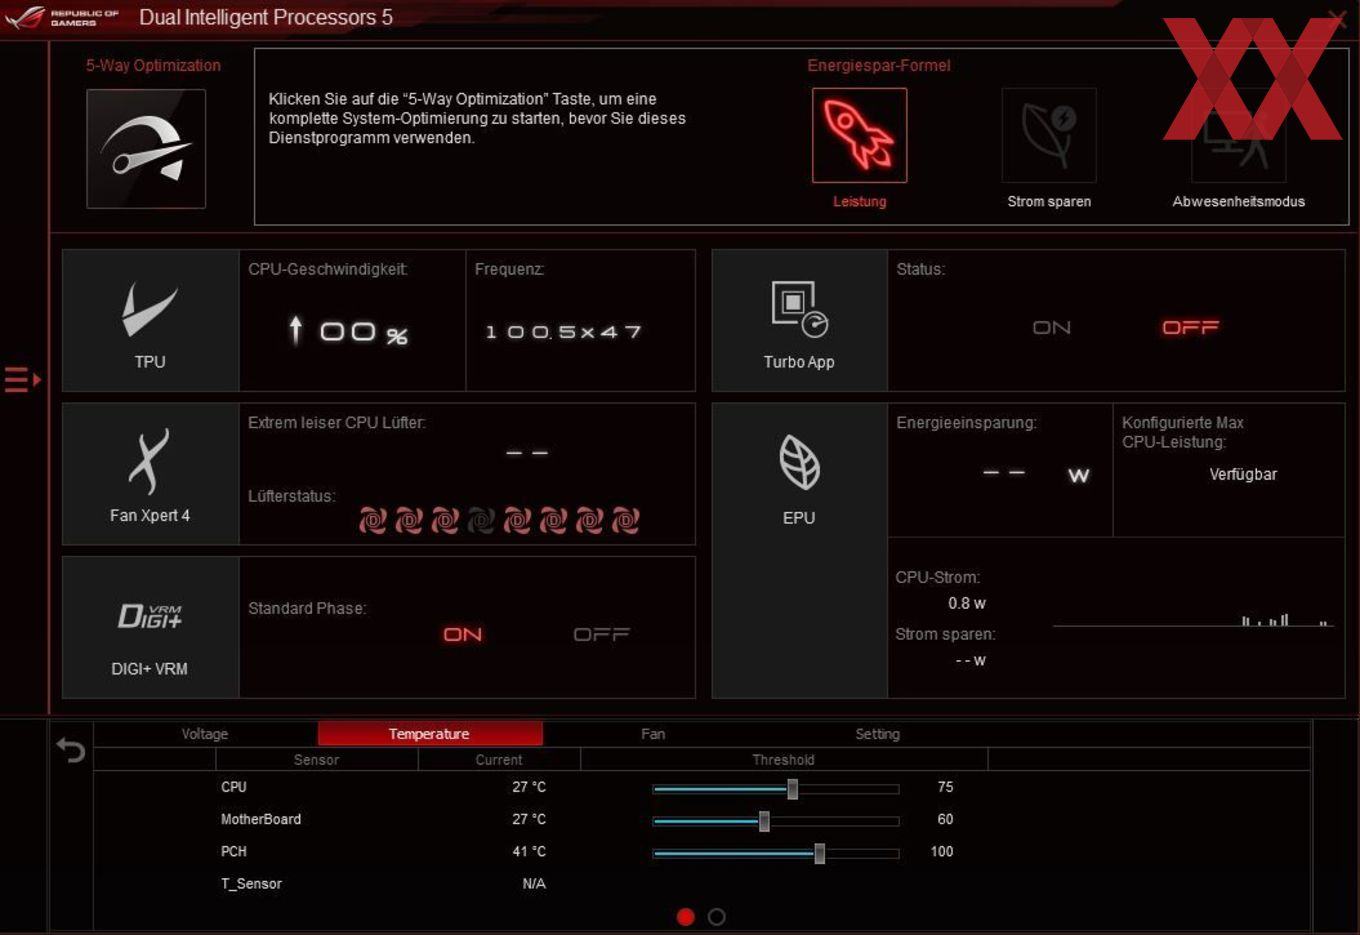Viewport: 1360px width, 935px height.
Task: Select the second page indicator dot
Action: click(717, 917)
